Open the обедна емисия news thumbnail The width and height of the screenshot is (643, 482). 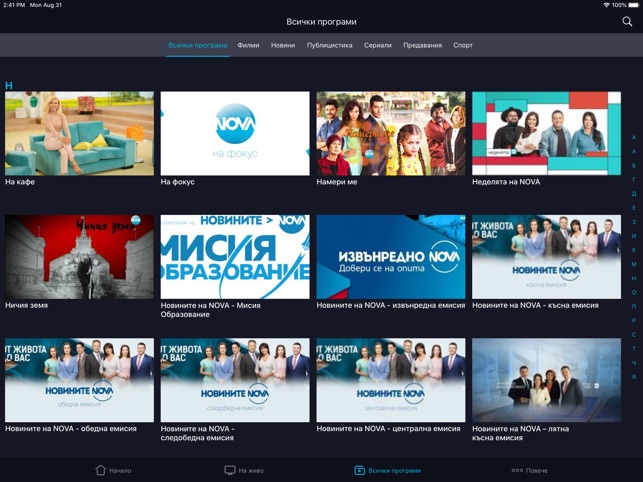80,380
